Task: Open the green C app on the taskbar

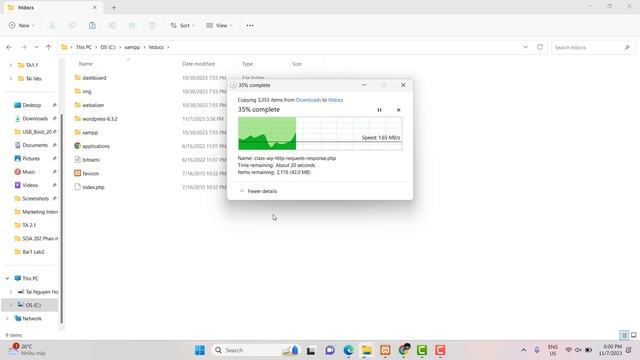Action: point(422,350)
